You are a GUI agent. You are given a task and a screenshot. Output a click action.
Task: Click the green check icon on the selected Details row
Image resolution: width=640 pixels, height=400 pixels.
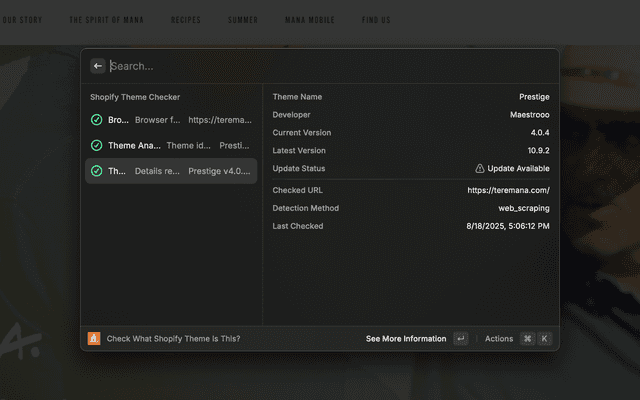(x=96, y=171)
